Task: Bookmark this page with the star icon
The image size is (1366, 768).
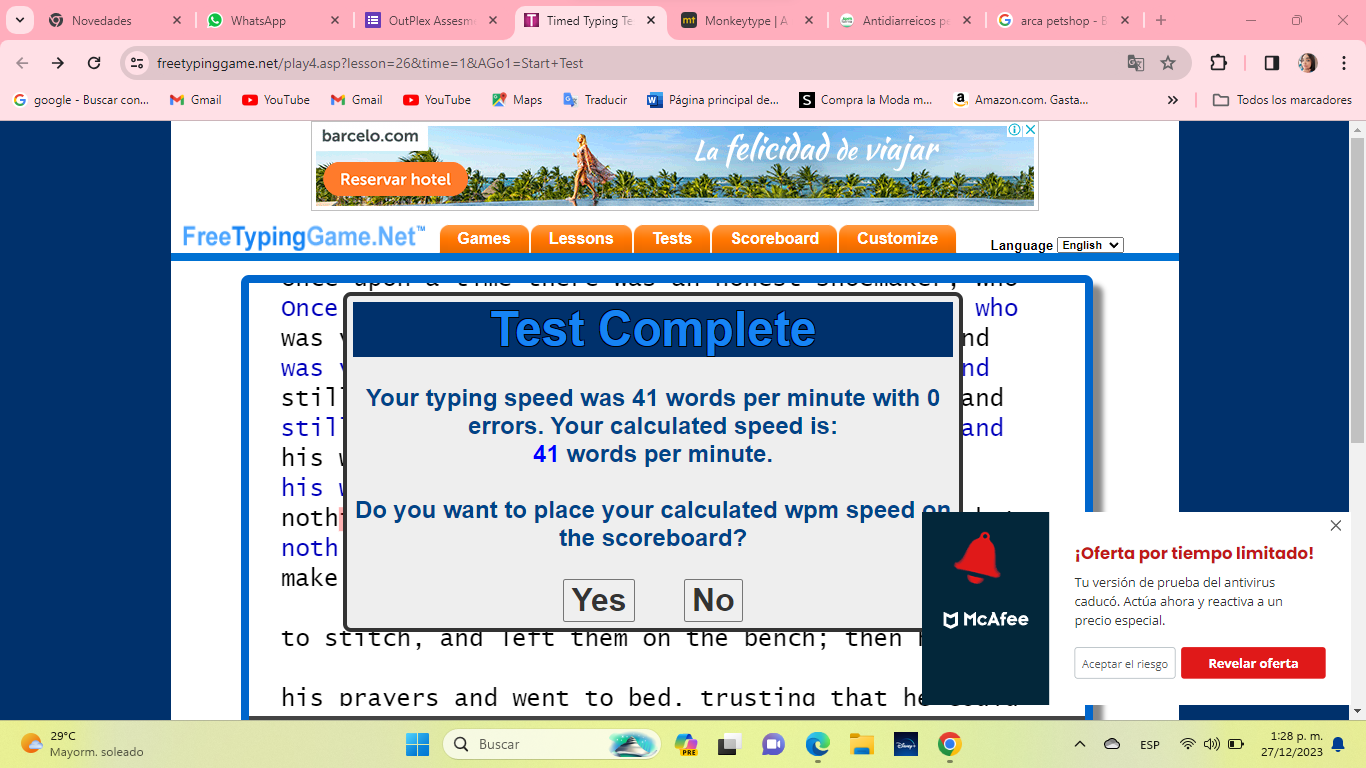Action: tap(1168, 63)
